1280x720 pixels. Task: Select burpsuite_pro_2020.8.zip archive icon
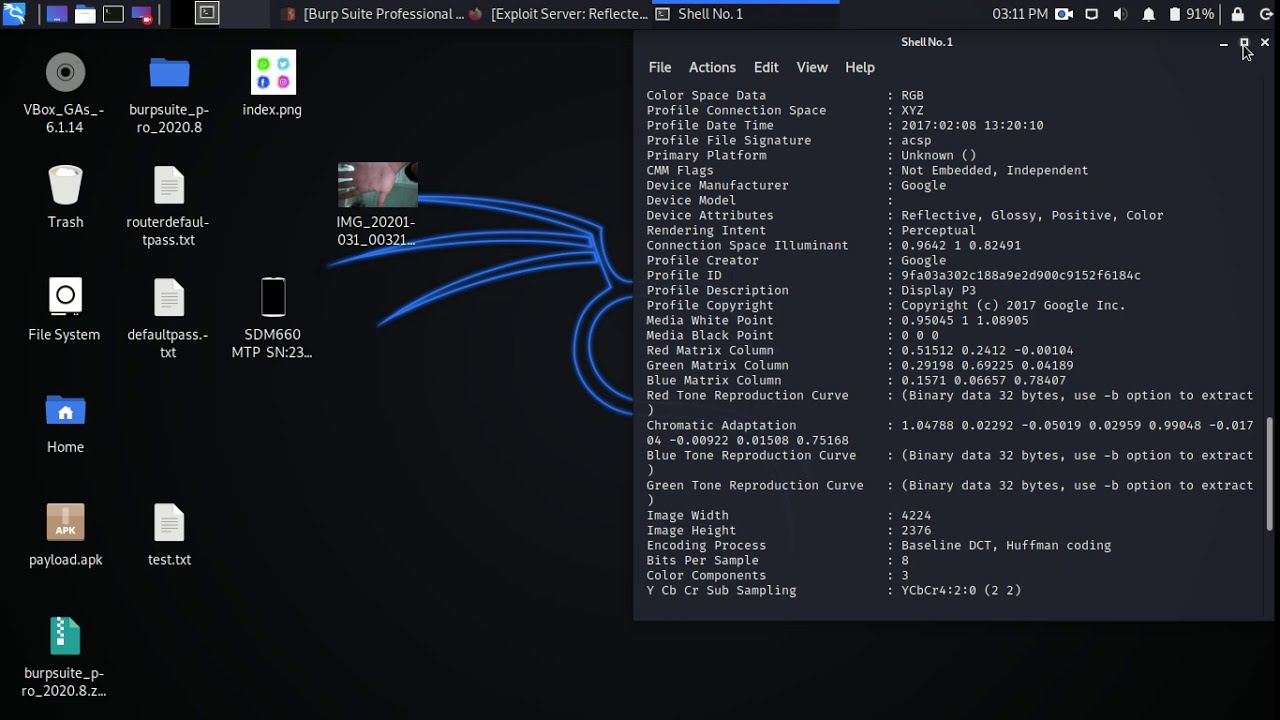click(65, 656)
